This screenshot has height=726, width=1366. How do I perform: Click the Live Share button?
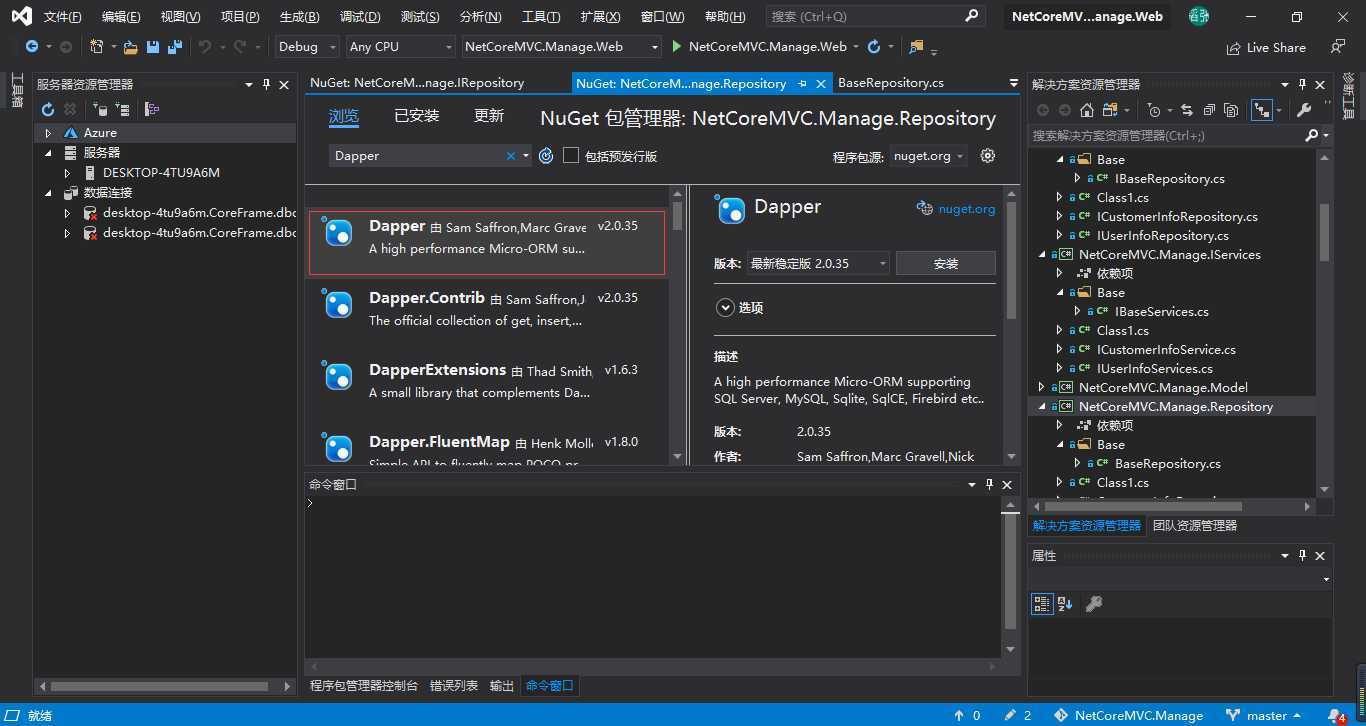(1266, 47)
